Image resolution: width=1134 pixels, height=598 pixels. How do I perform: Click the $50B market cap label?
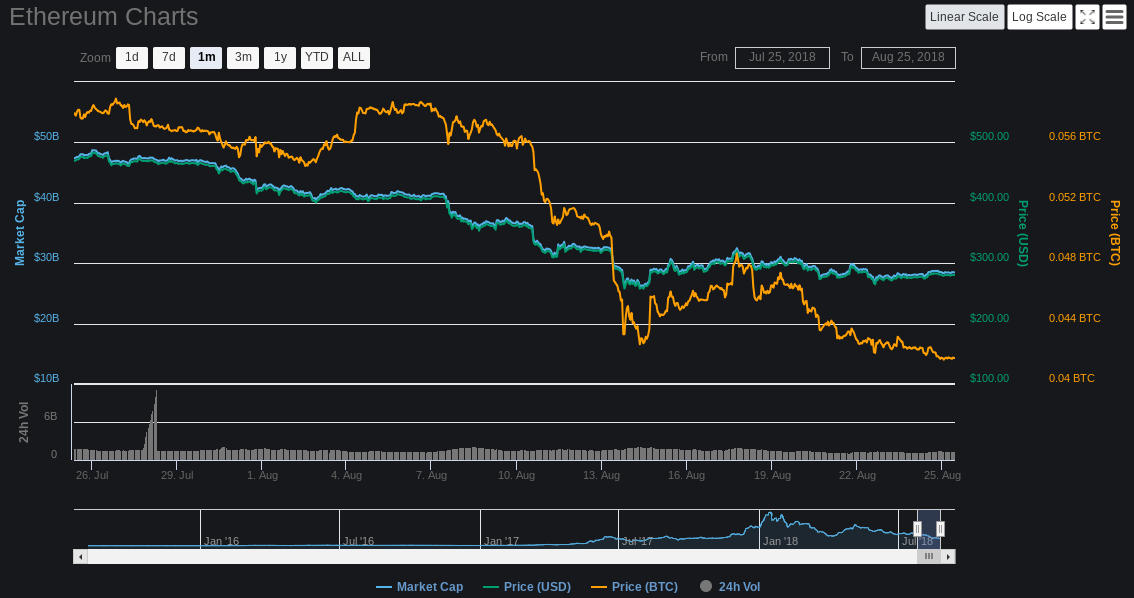coord(46,137)
